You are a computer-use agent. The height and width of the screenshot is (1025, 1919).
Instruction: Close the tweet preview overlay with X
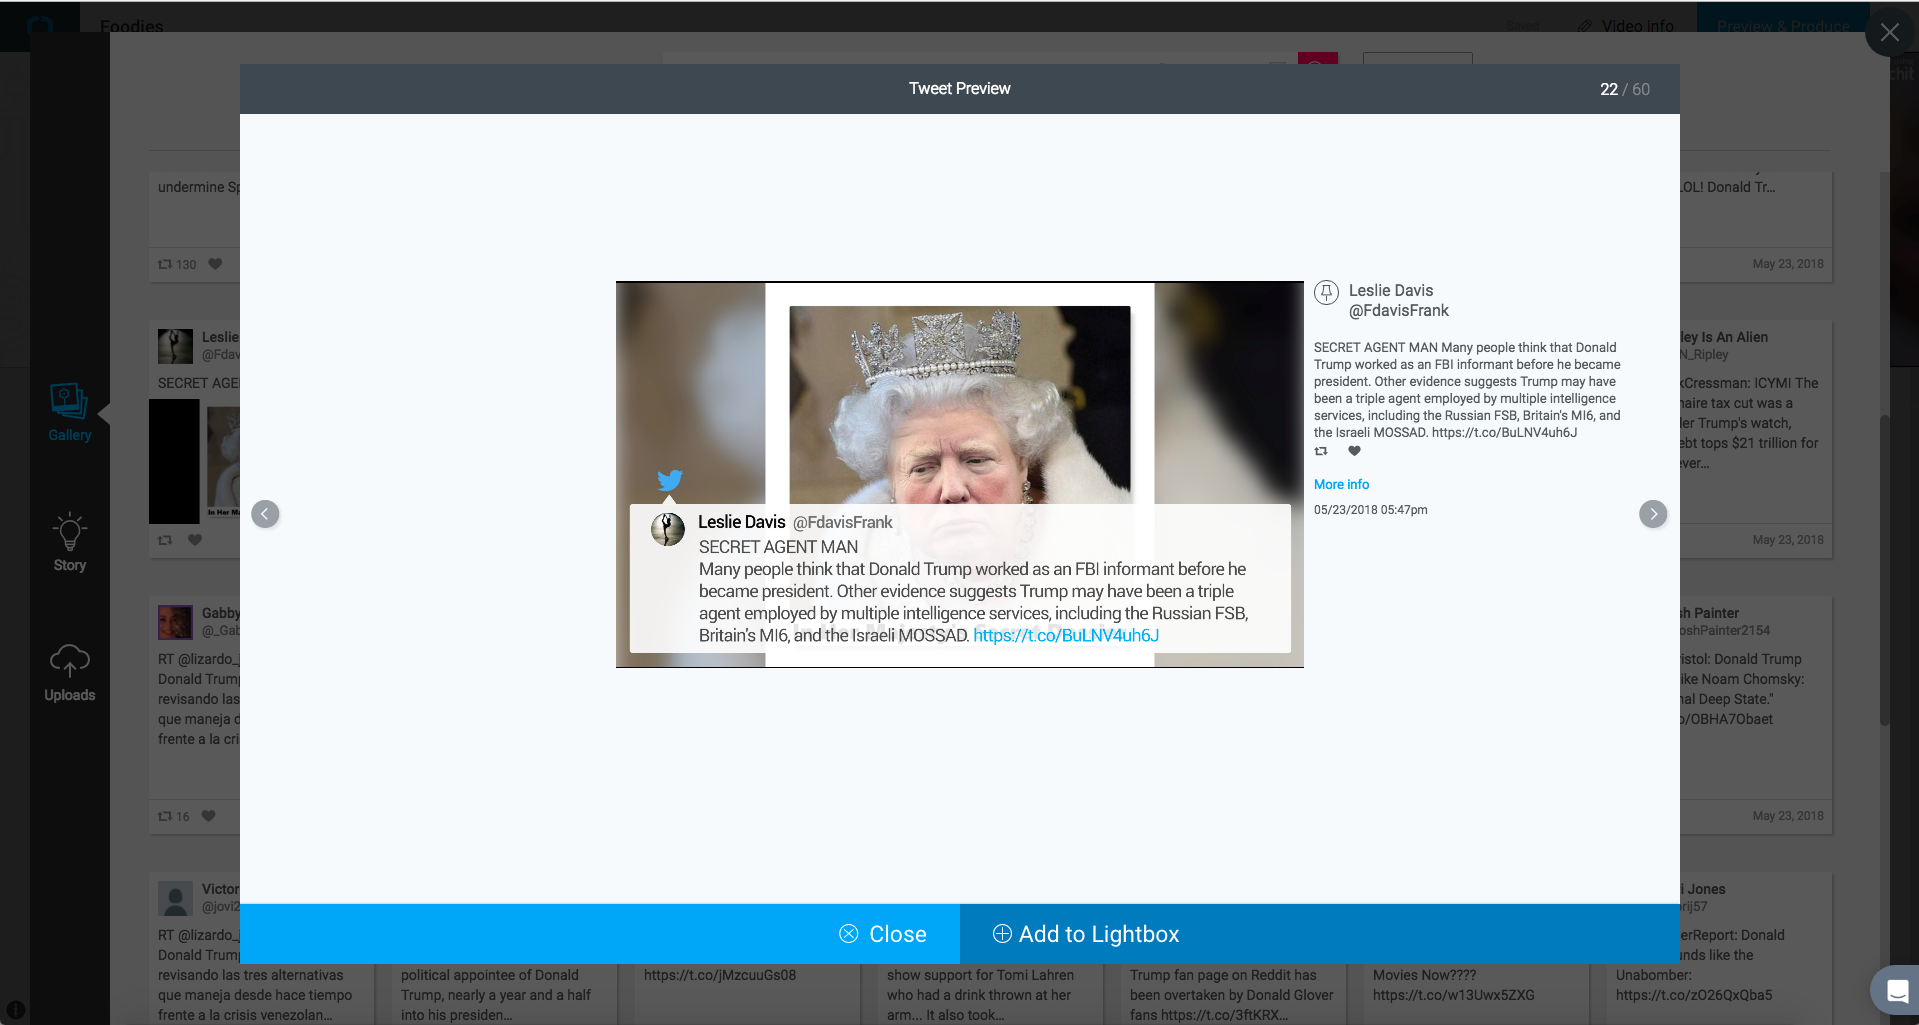point(1890,32)
